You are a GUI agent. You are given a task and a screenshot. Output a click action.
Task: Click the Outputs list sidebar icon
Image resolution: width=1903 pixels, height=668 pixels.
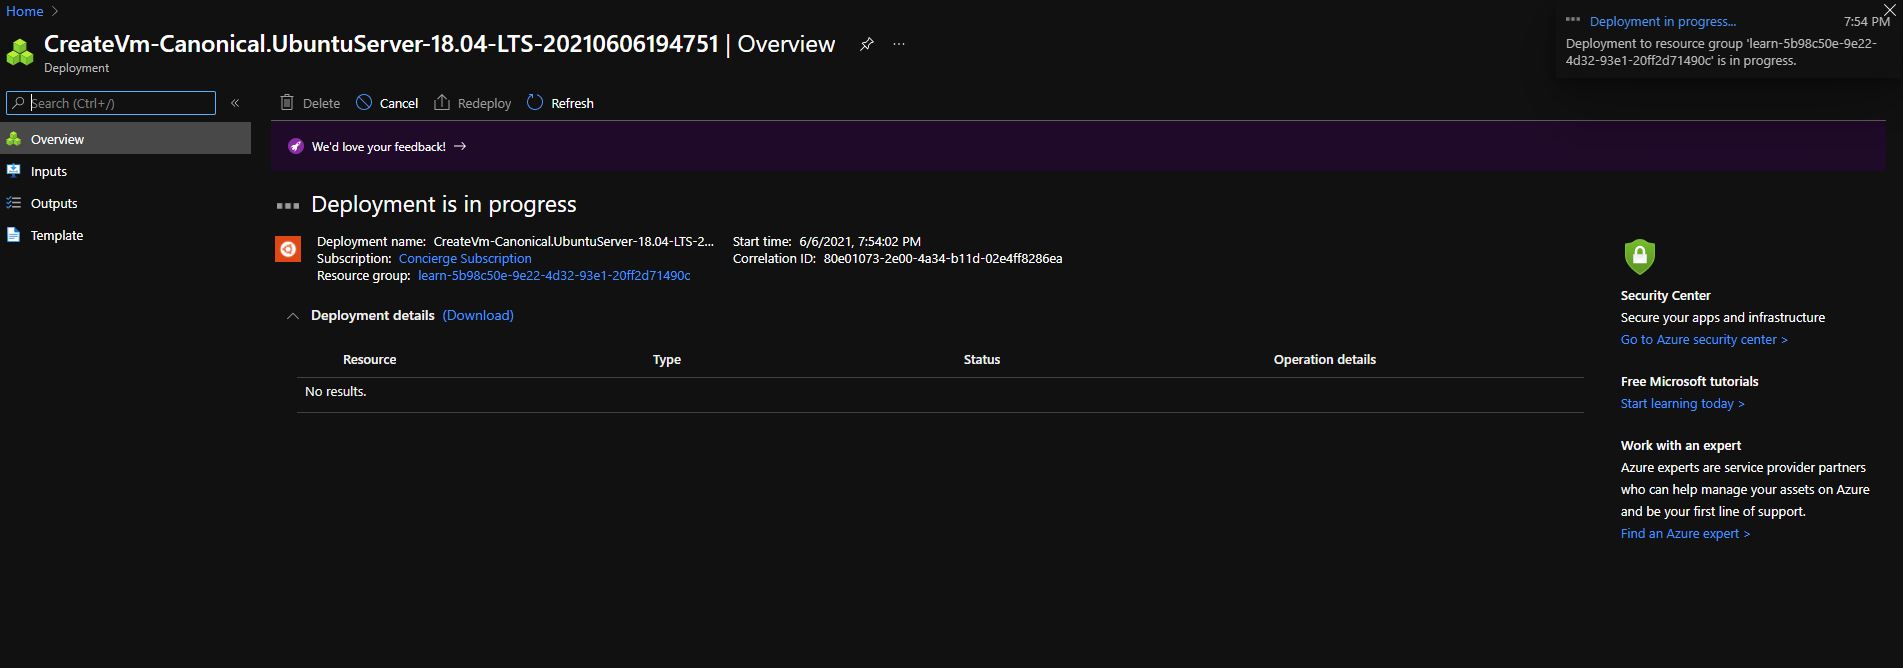(14, 203)
